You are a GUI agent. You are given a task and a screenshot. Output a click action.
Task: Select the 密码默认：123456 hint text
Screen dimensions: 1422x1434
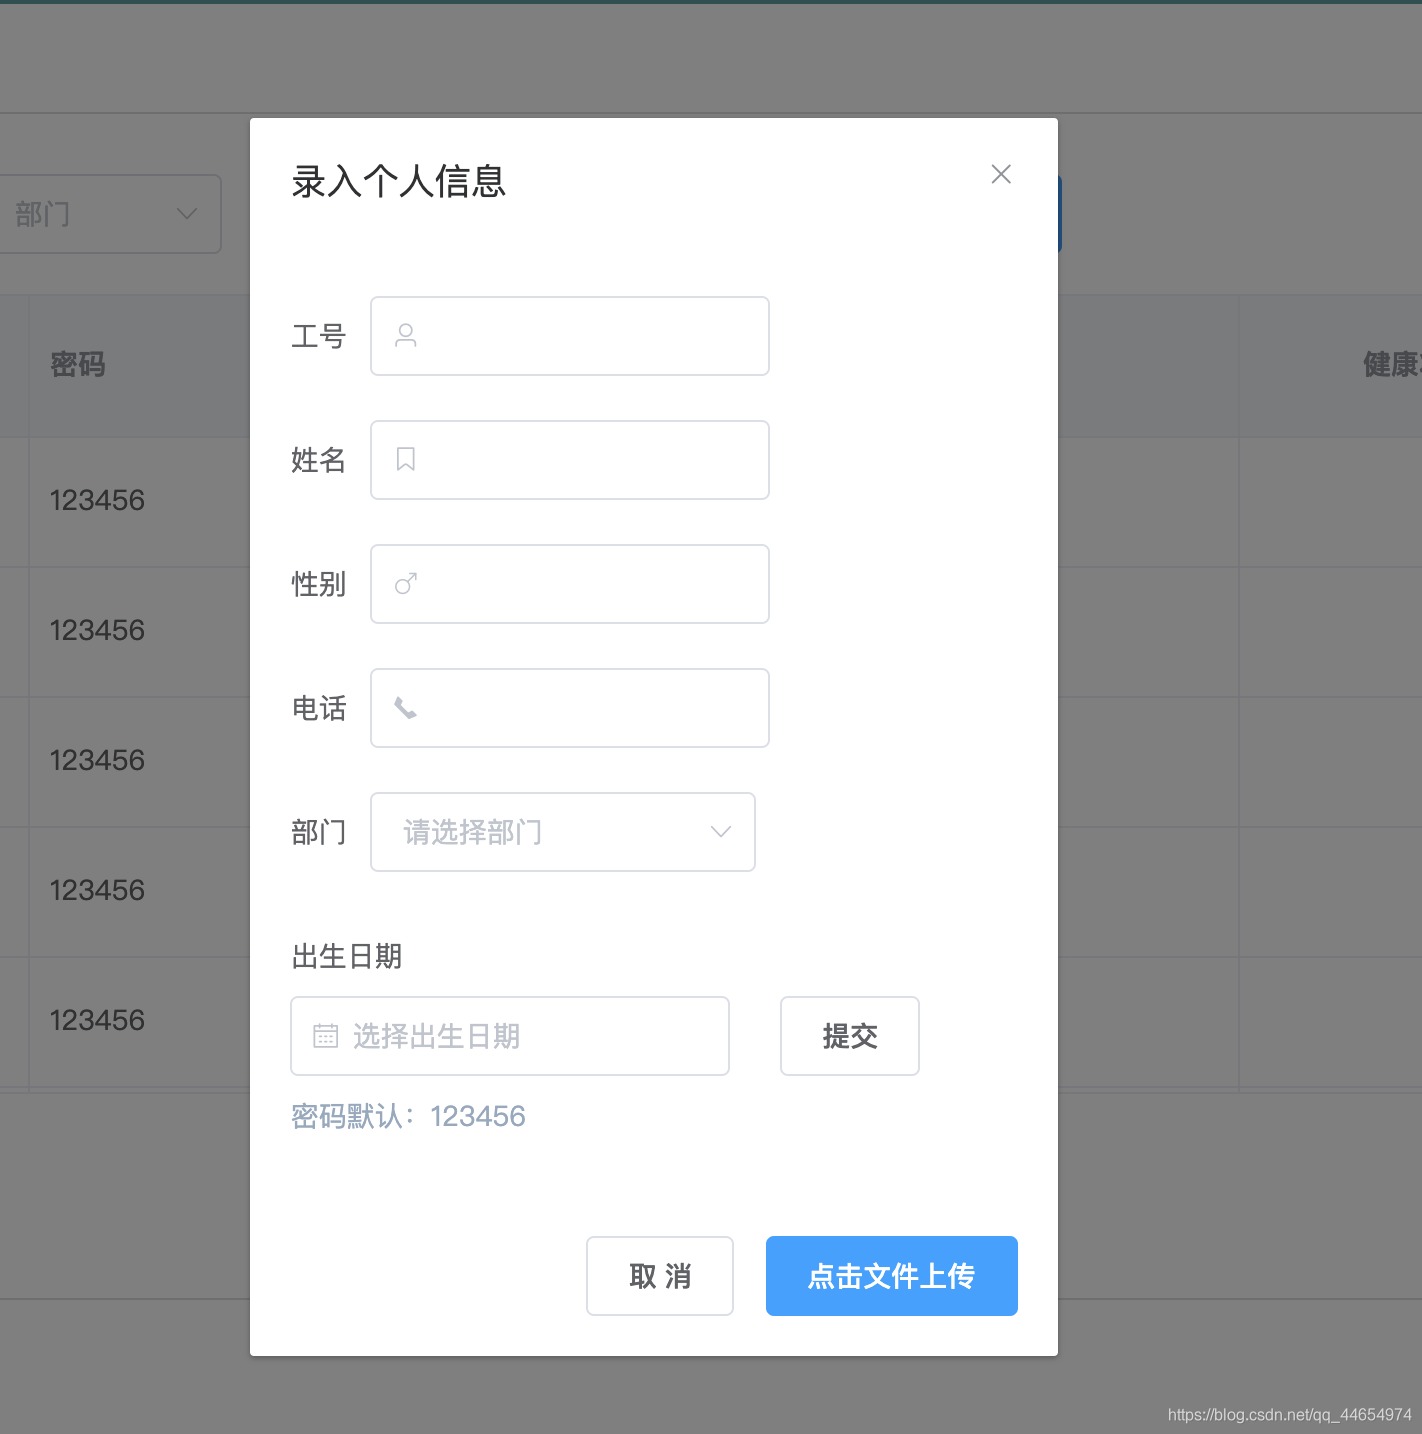tap(408, 1115)
